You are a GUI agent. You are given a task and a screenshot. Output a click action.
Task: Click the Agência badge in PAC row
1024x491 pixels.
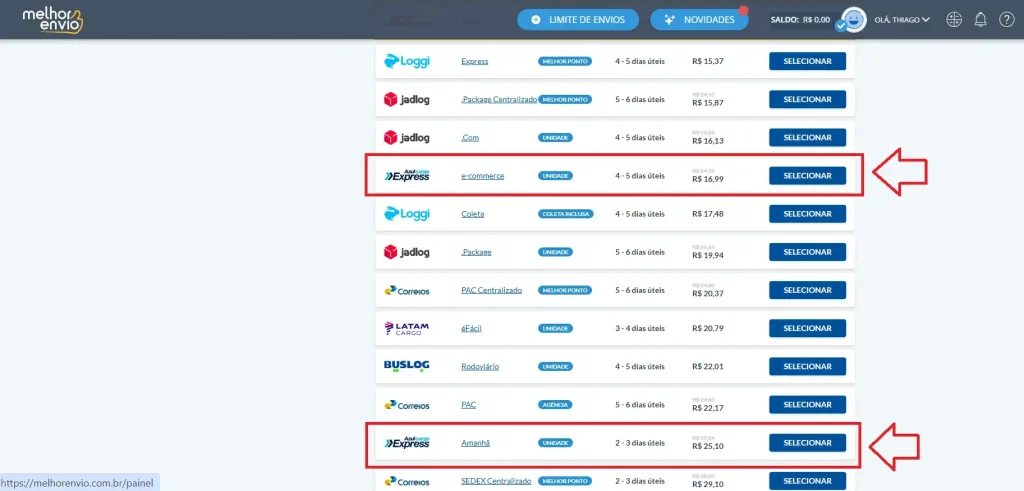pyautogui.click(x=555, y=405)
